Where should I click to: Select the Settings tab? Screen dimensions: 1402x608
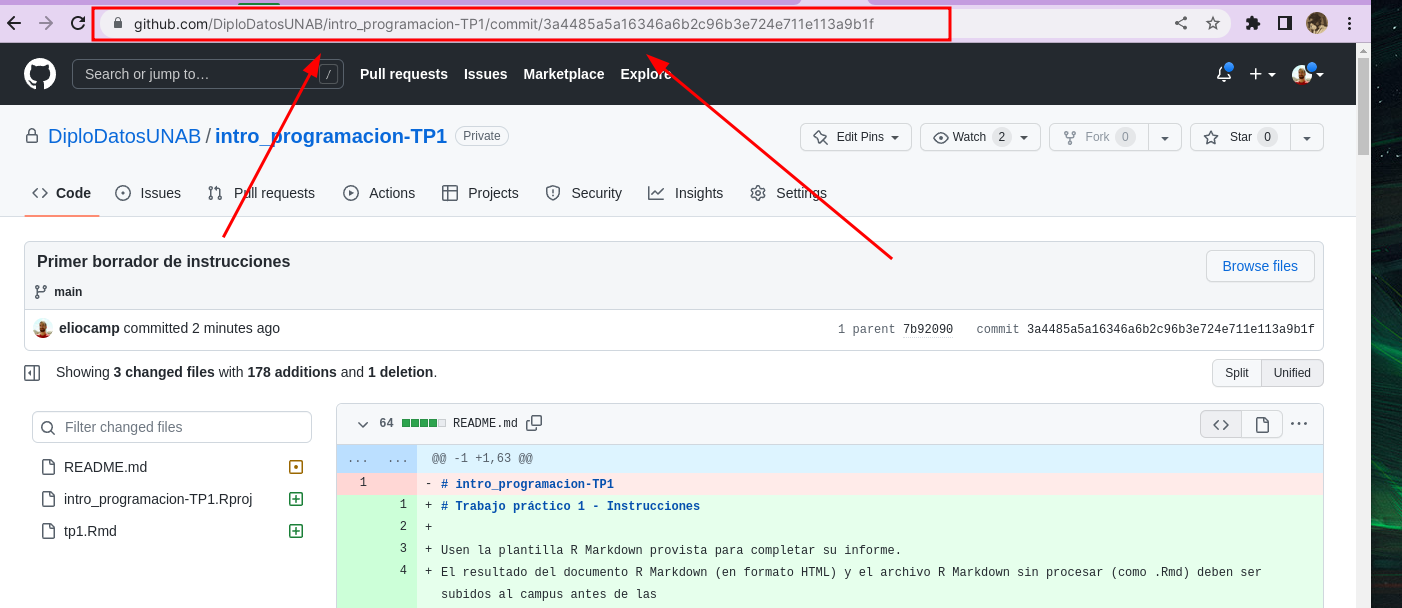coord(788,193)
